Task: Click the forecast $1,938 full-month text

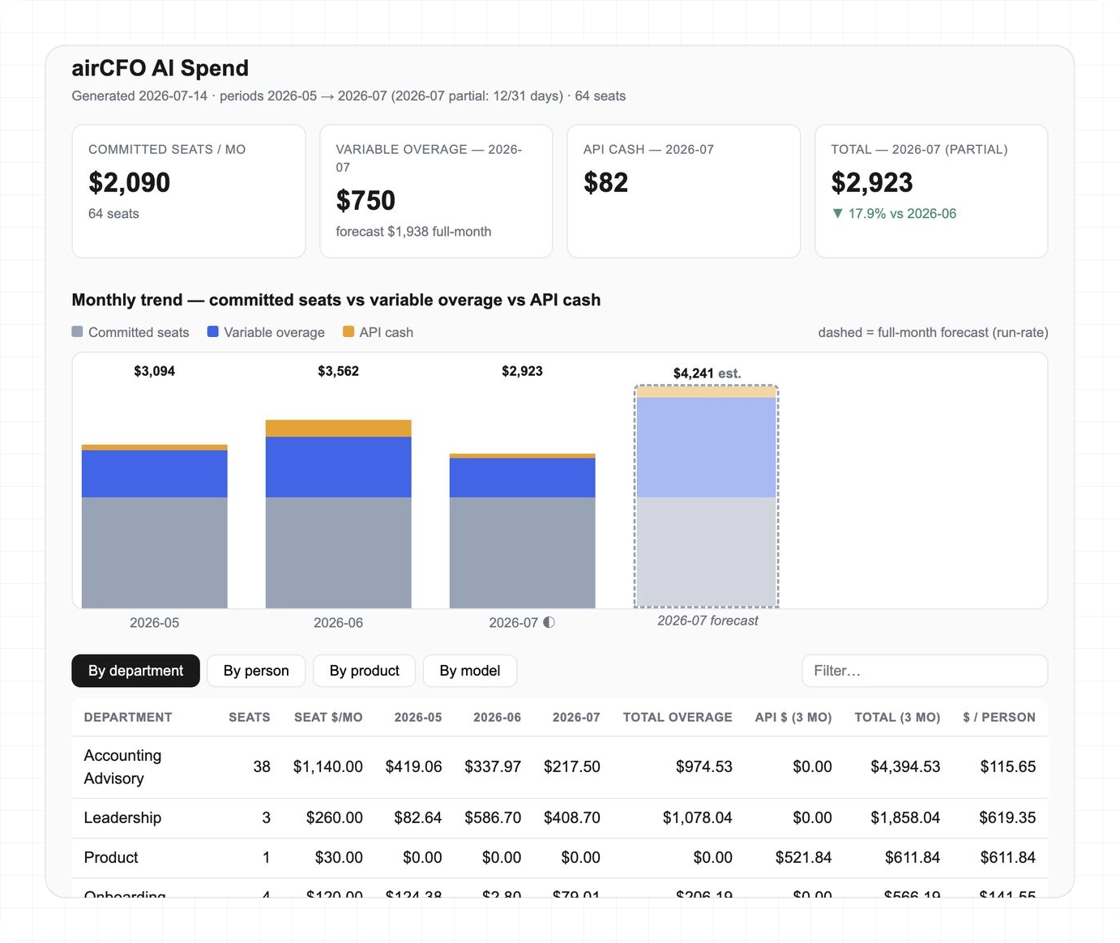Action: pyautogui.click(x=414, y=231)
